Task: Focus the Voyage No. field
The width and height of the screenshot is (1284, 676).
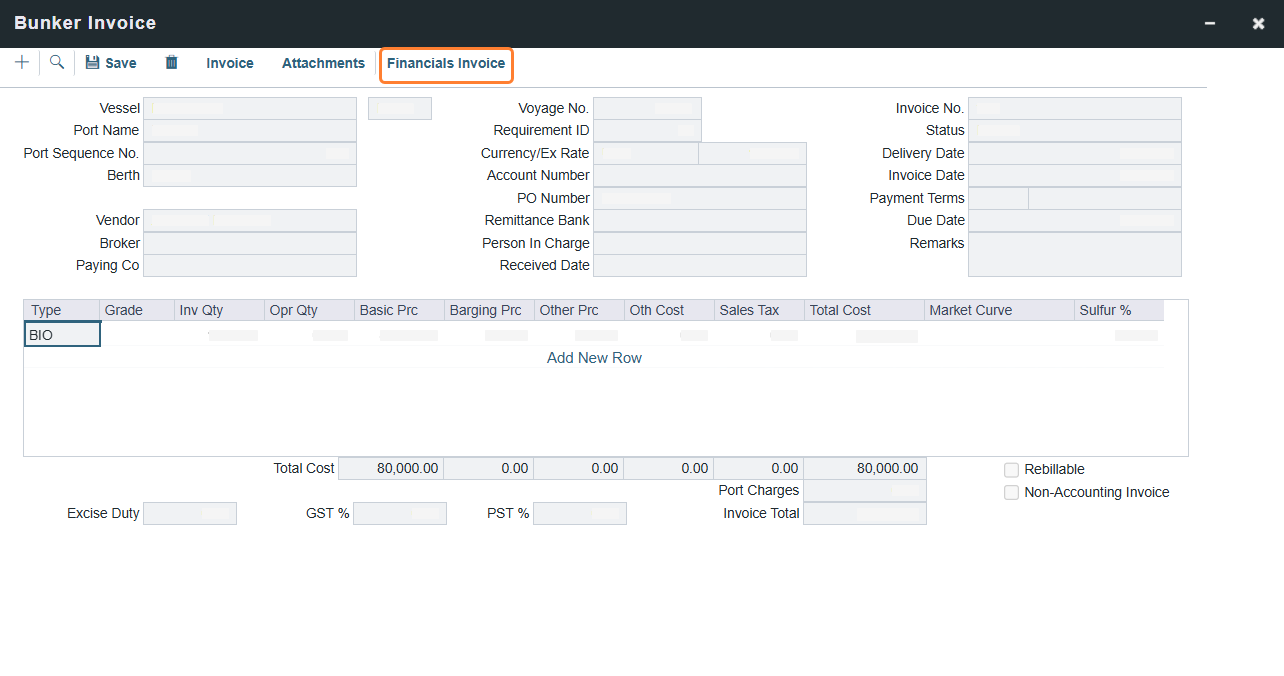Action: 647,107
